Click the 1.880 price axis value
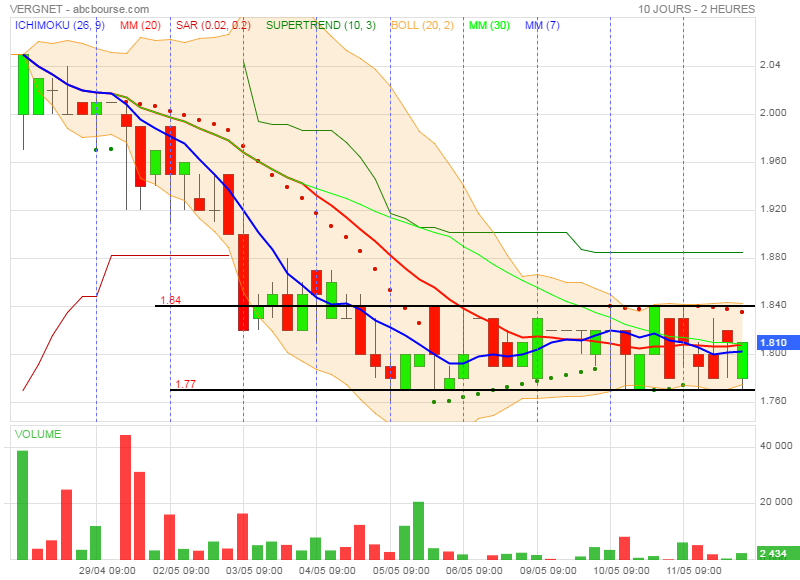The height and width of the screenshot is (580, 800). click(773, 257)
